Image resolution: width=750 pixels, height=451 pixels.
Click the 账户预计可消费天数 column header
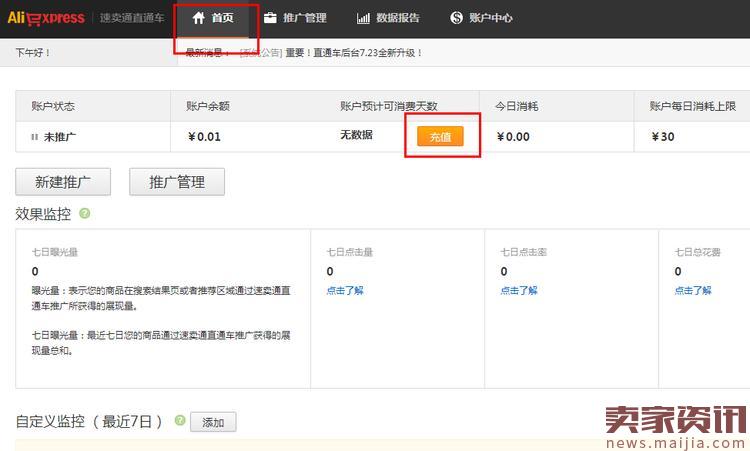coord(389,106)
